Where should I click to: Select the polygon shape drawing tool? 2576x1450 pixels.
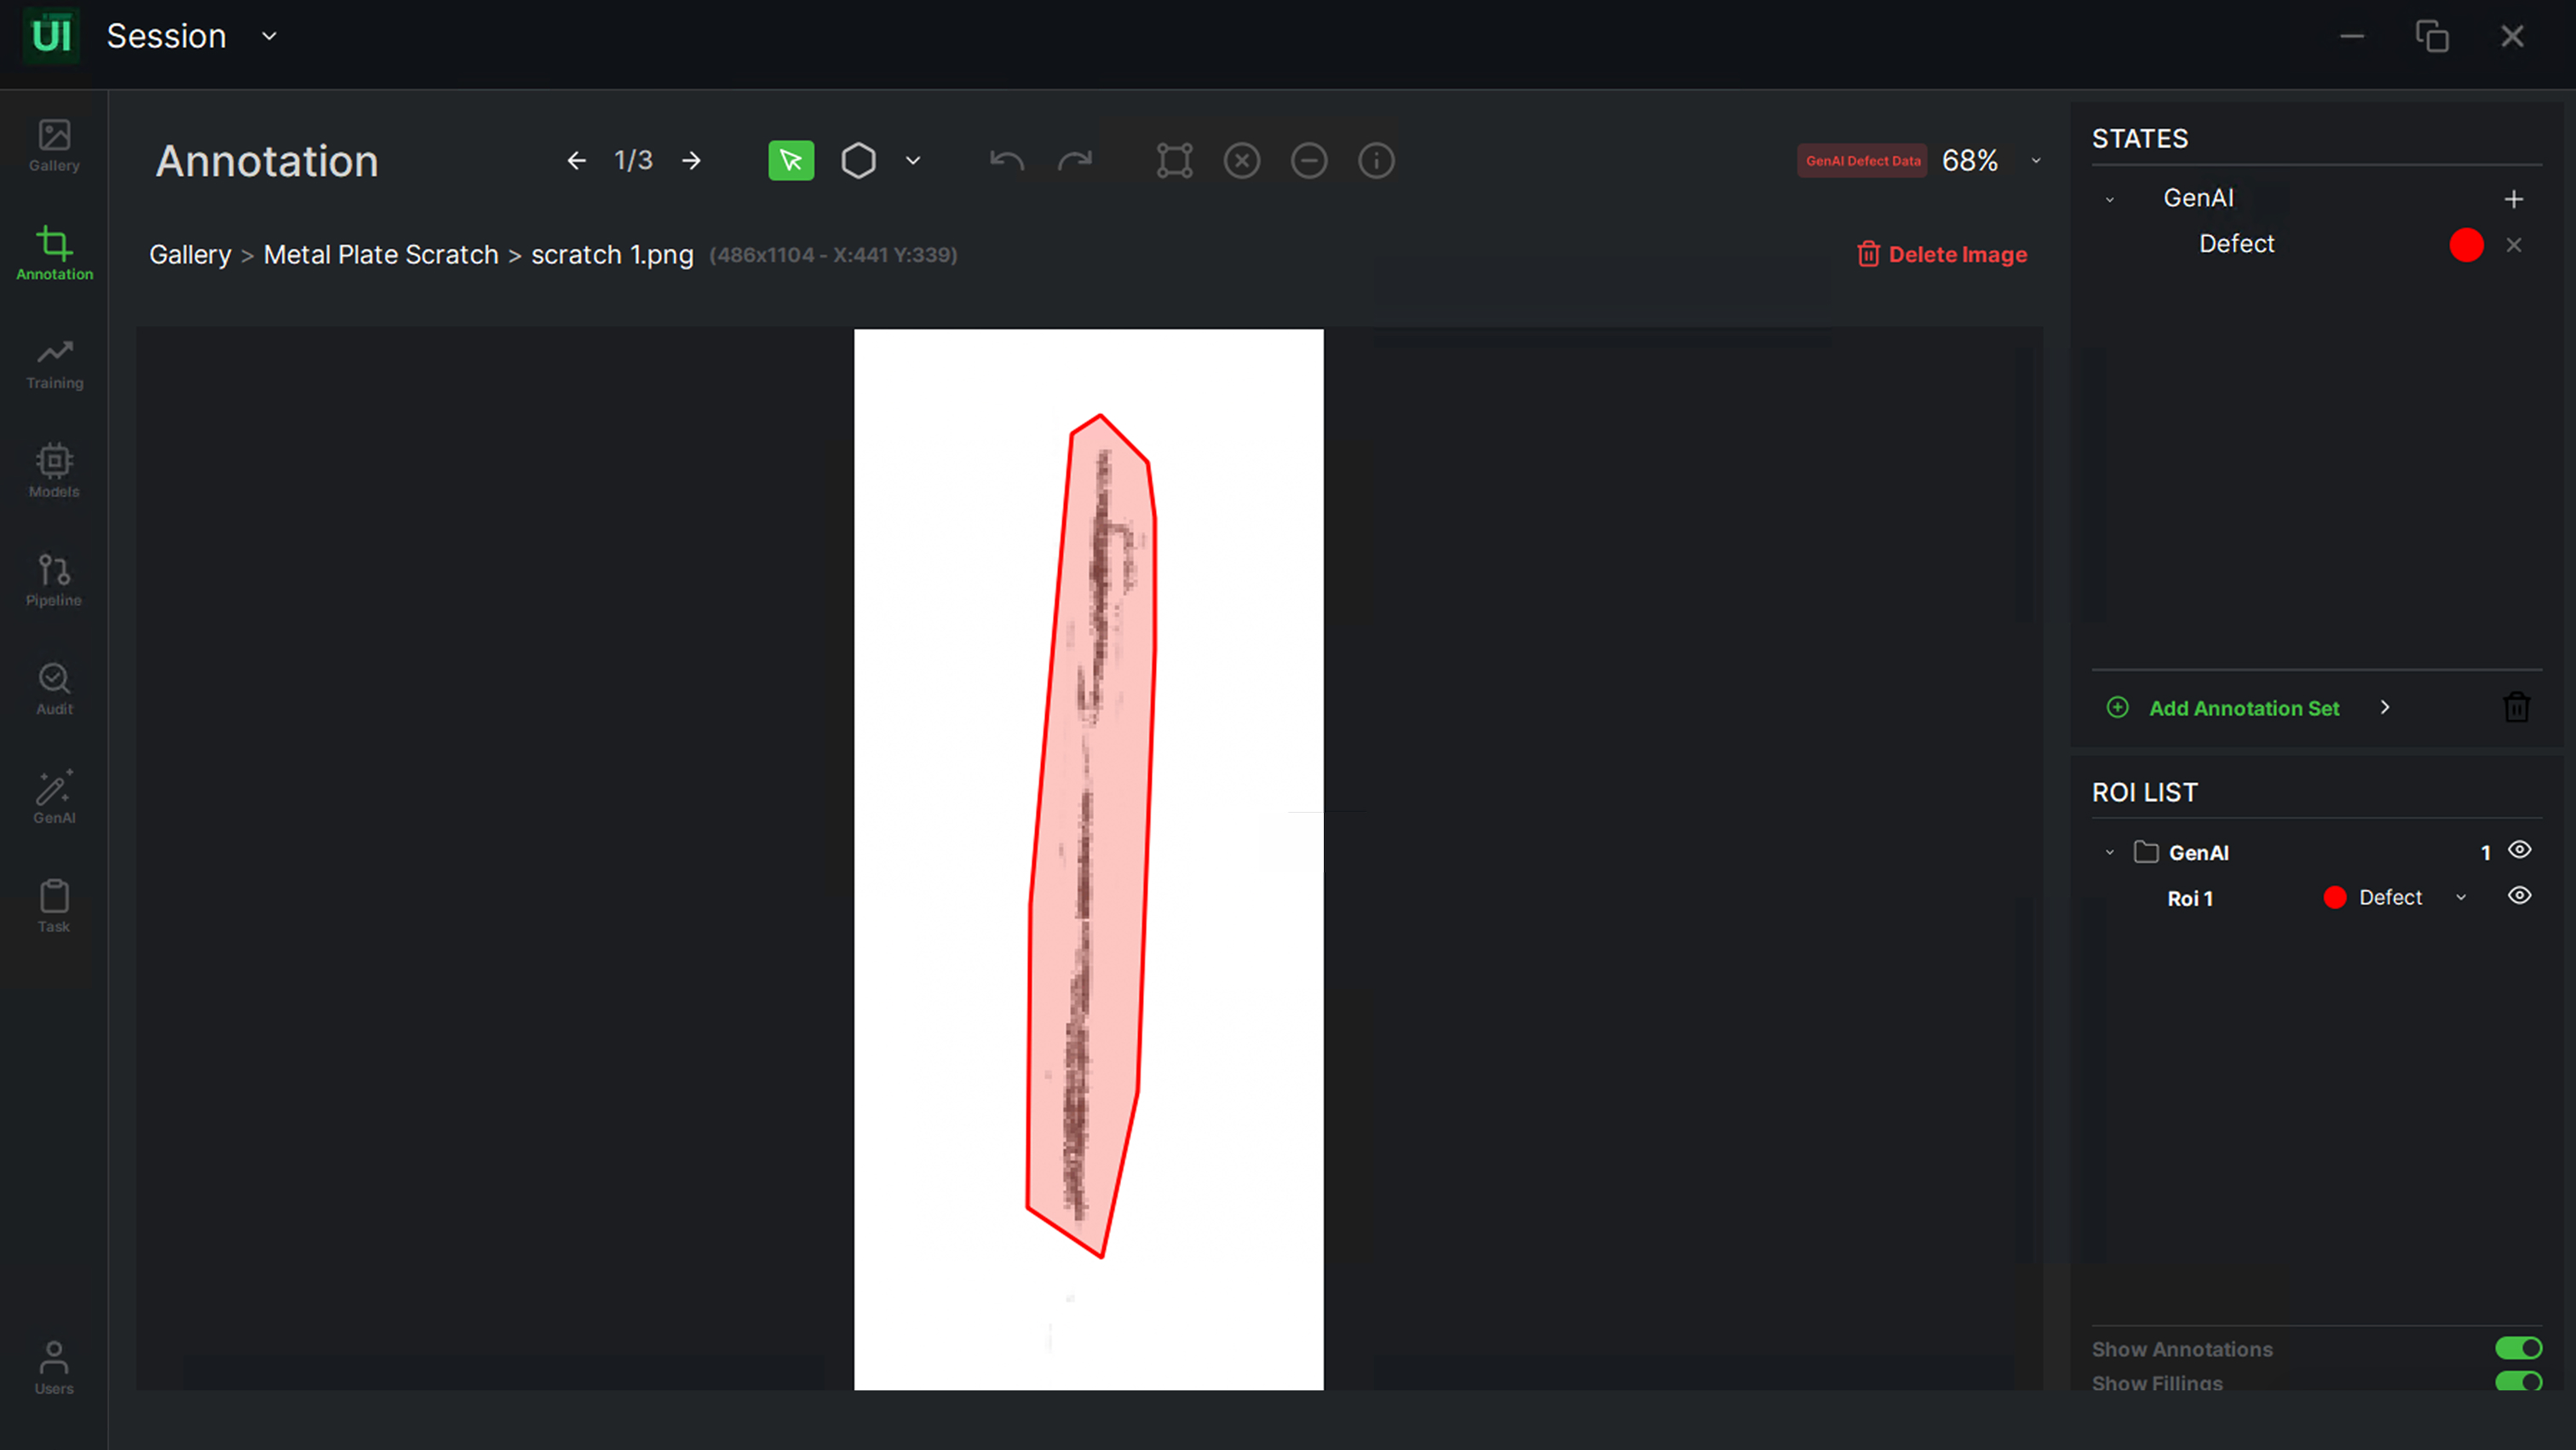click(858, 160)
